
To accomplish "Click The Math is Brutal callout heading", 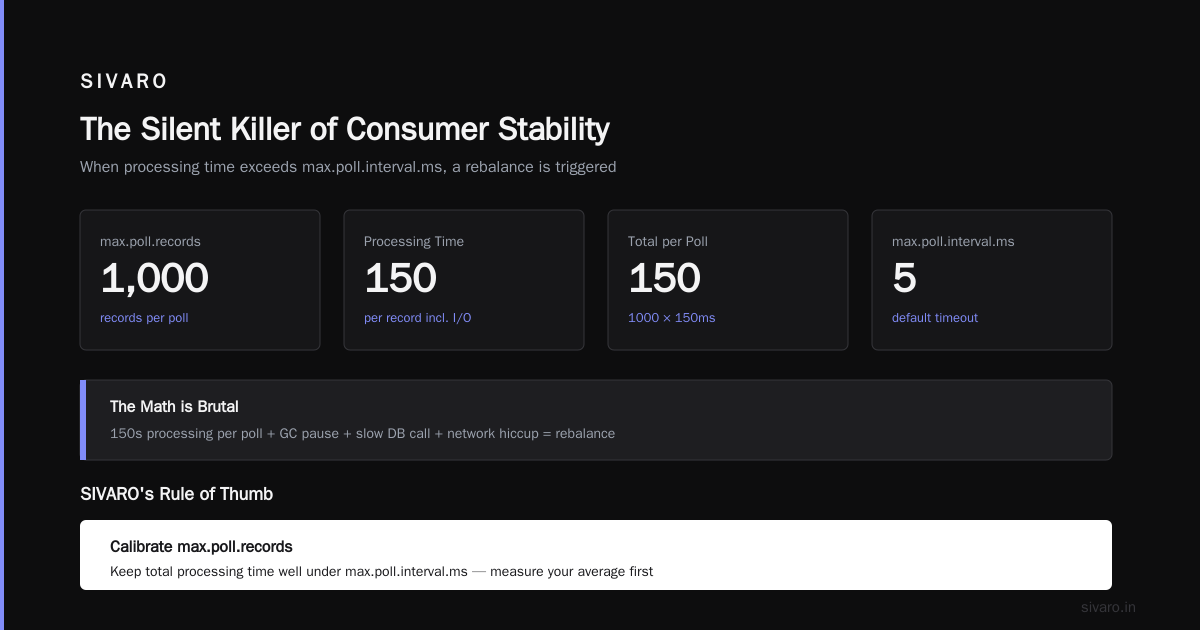I will [174, 407].
